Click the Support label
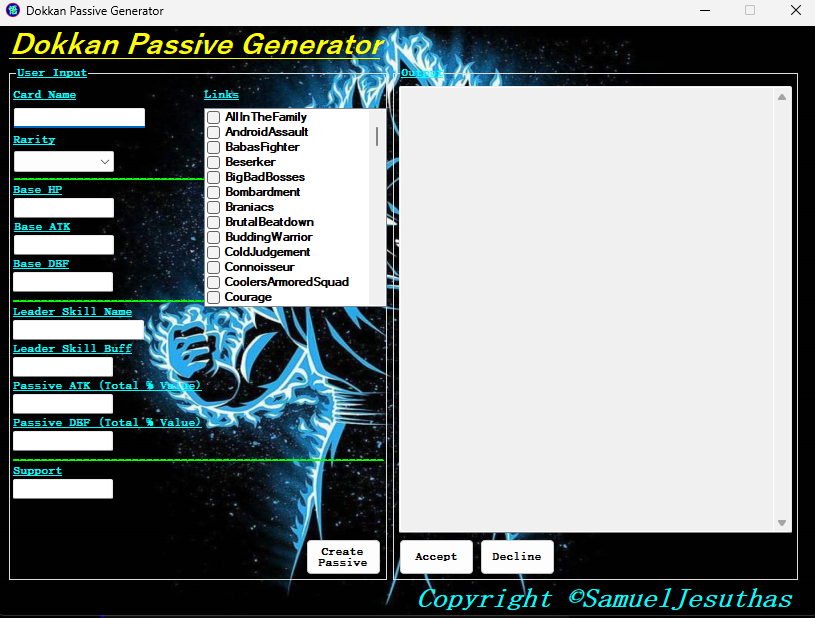 [x=37, y=470]
